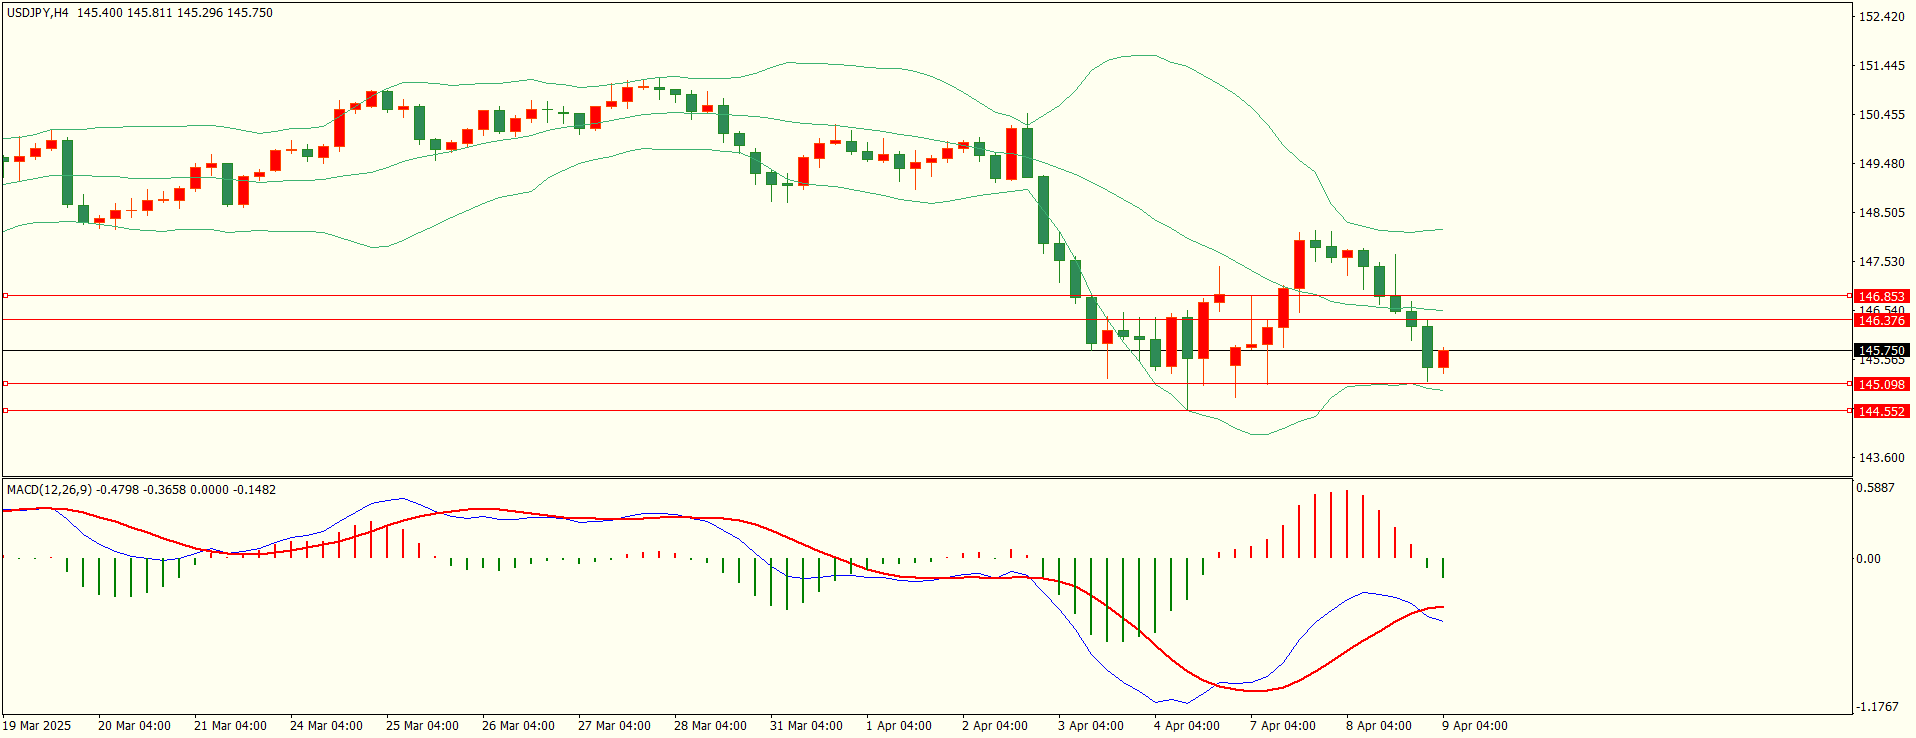Image resolution: width=1916 pixels, height=738 pixels.
Task: Click the 28 Mar 04:00 time label
Action: [x=710, y=726]
